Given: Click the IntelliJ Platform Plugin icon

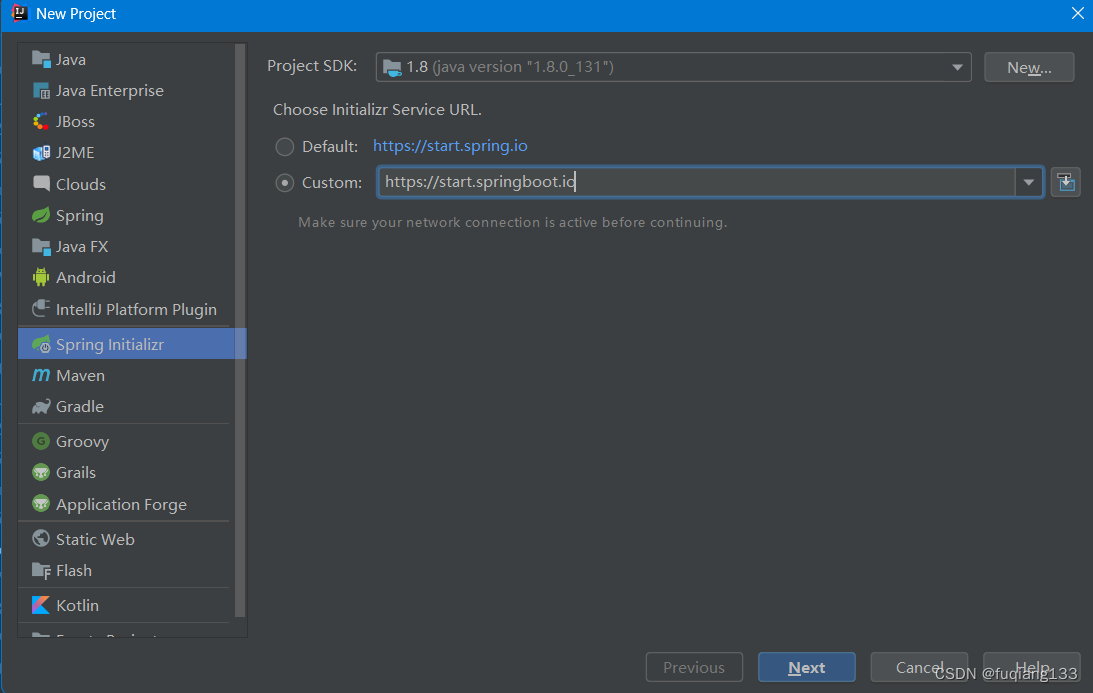Looking at the screenshot, I should [41, 308].
